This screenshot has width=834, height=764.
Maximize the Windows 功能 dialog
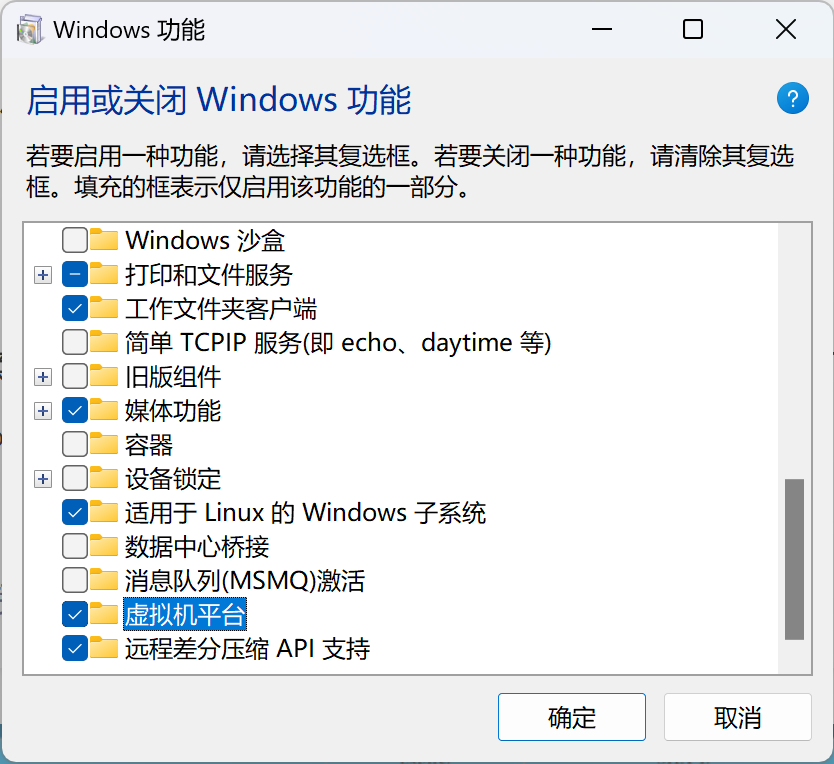[693, 29]
